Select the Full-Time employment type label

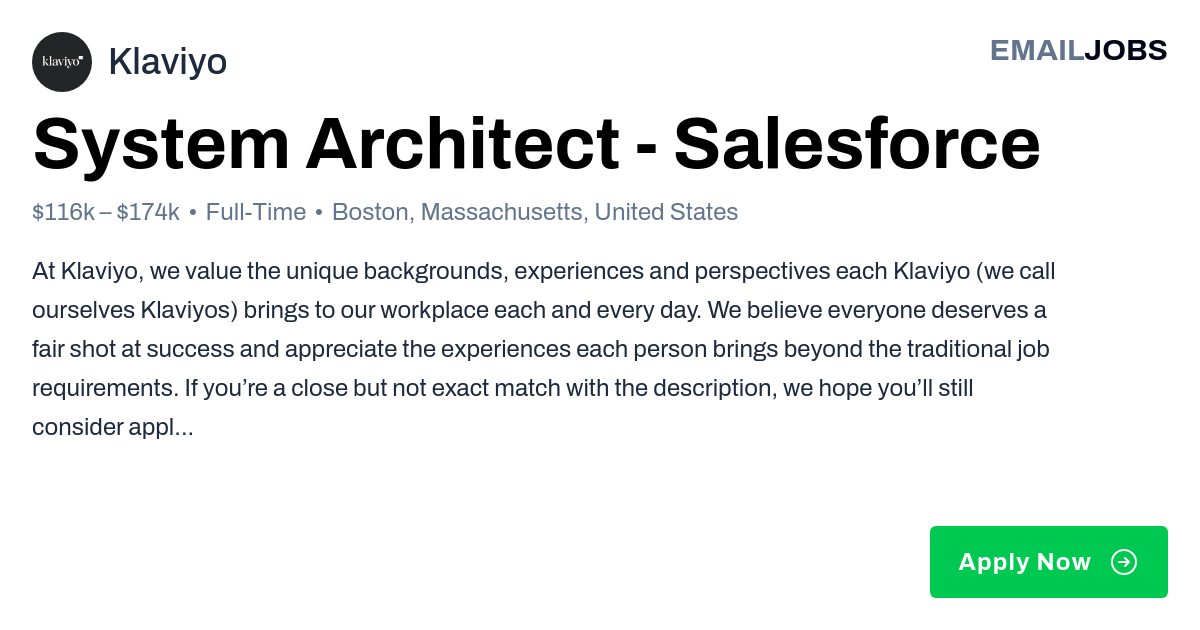tap(256, 212)
